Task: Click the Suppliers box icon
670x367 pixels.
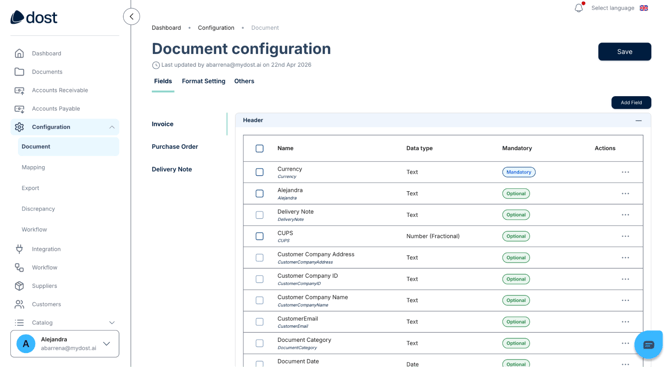Action: click(x=19, y=286)
